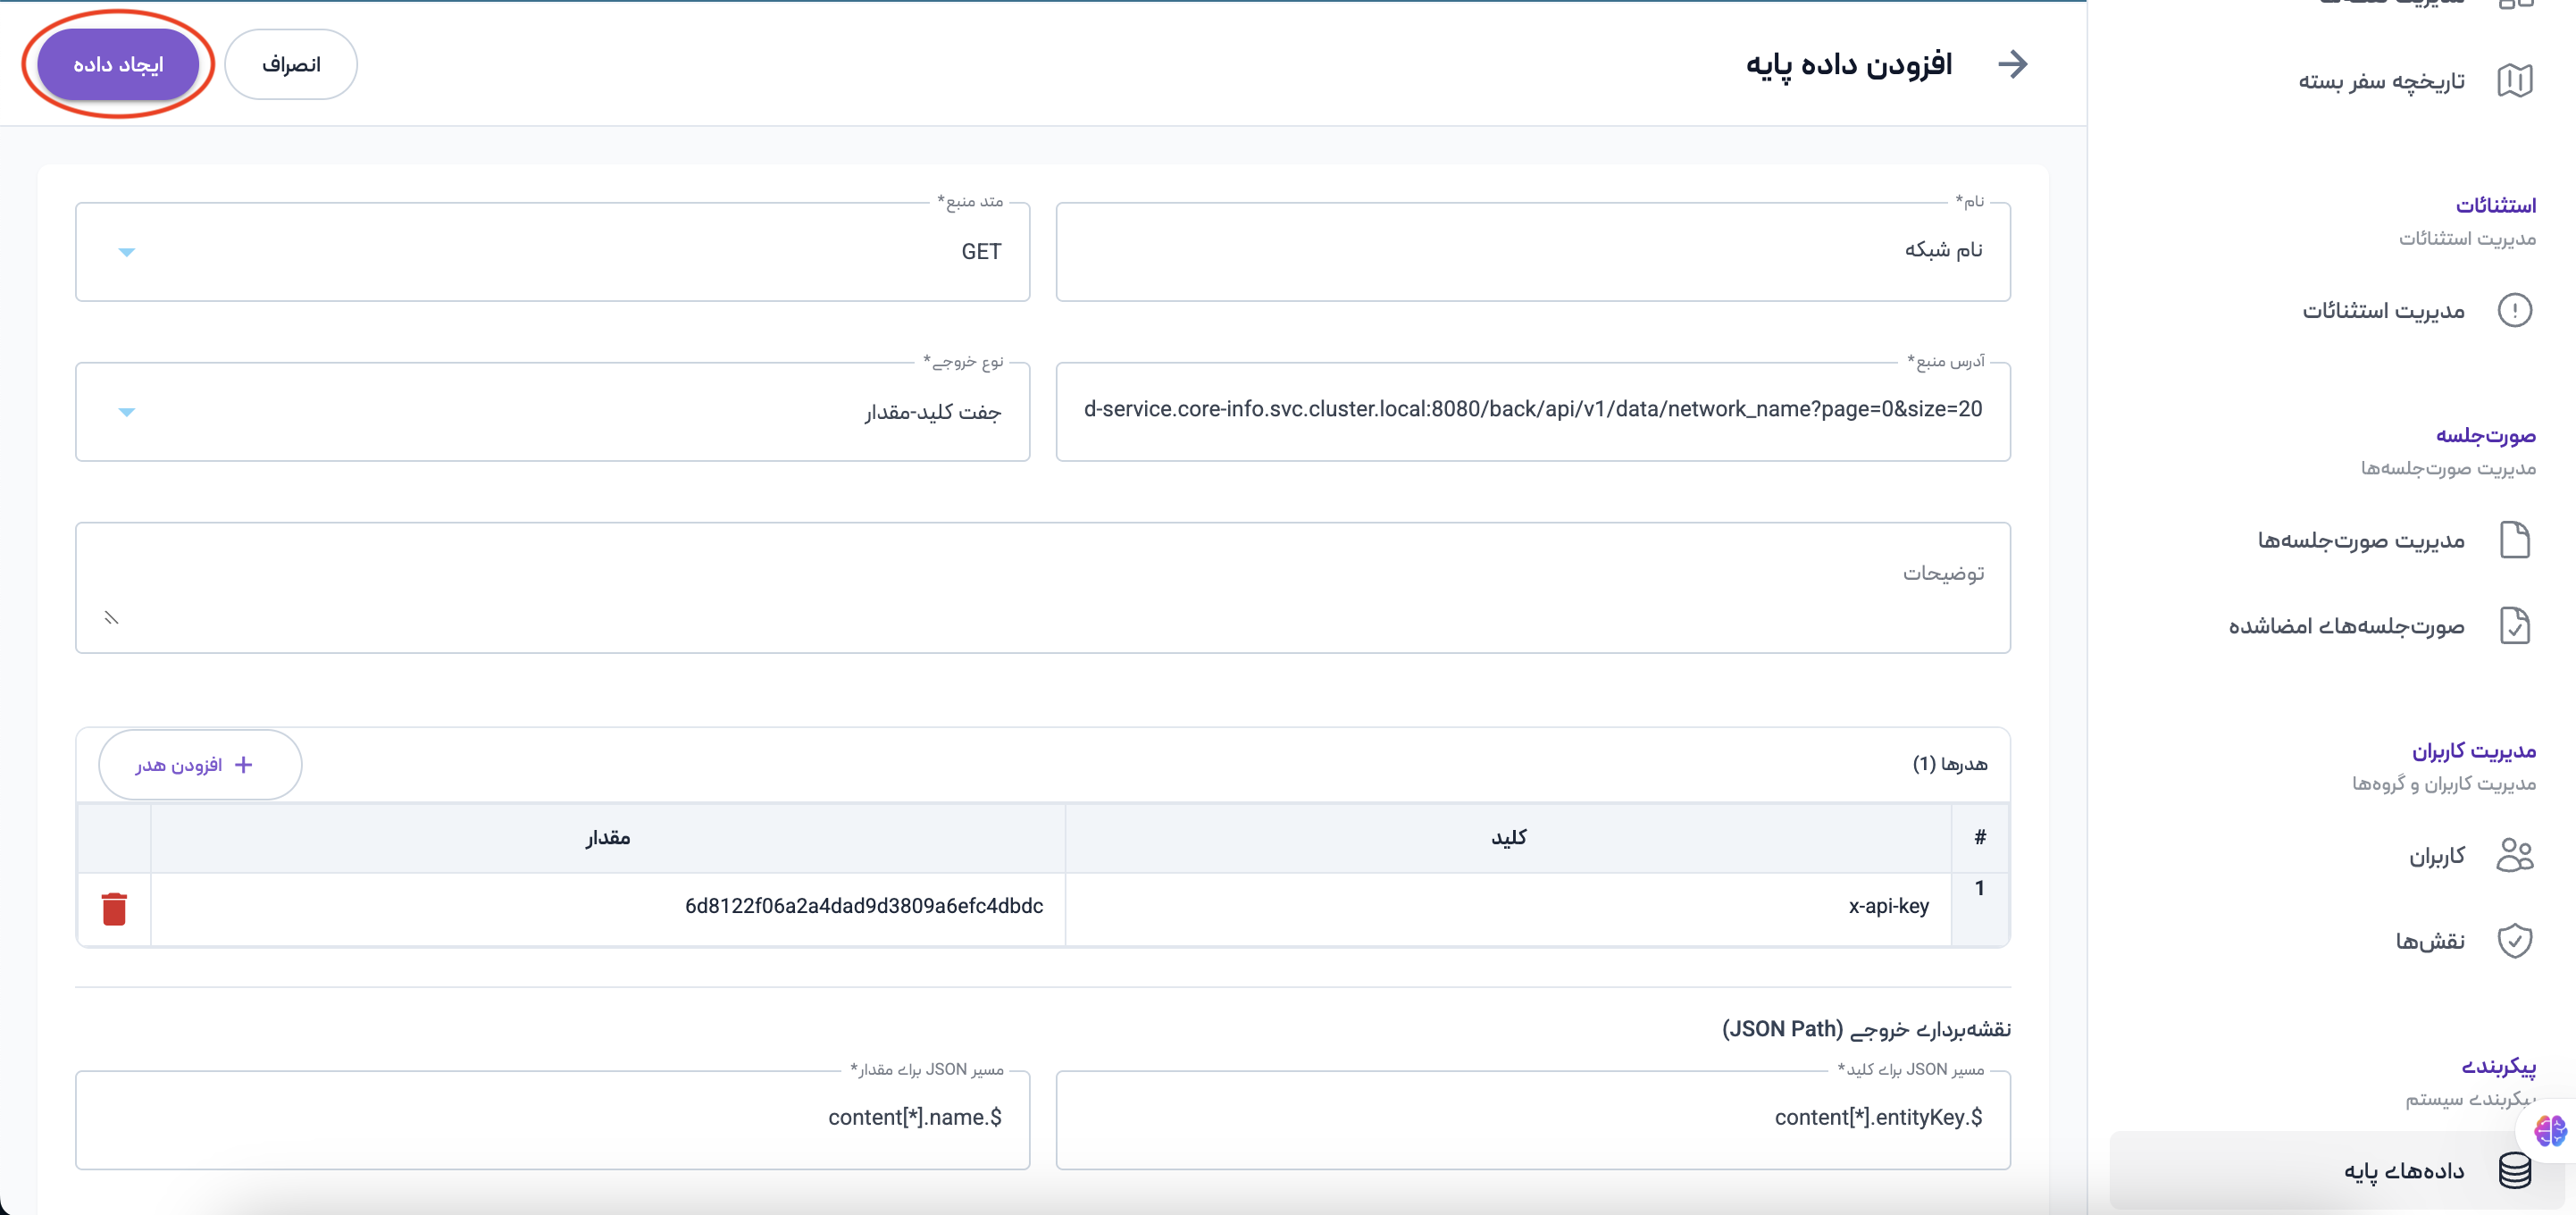Open meeting minutes document icon
The height and width of the screenshot is (1215, 2576).
point(2514,540)
